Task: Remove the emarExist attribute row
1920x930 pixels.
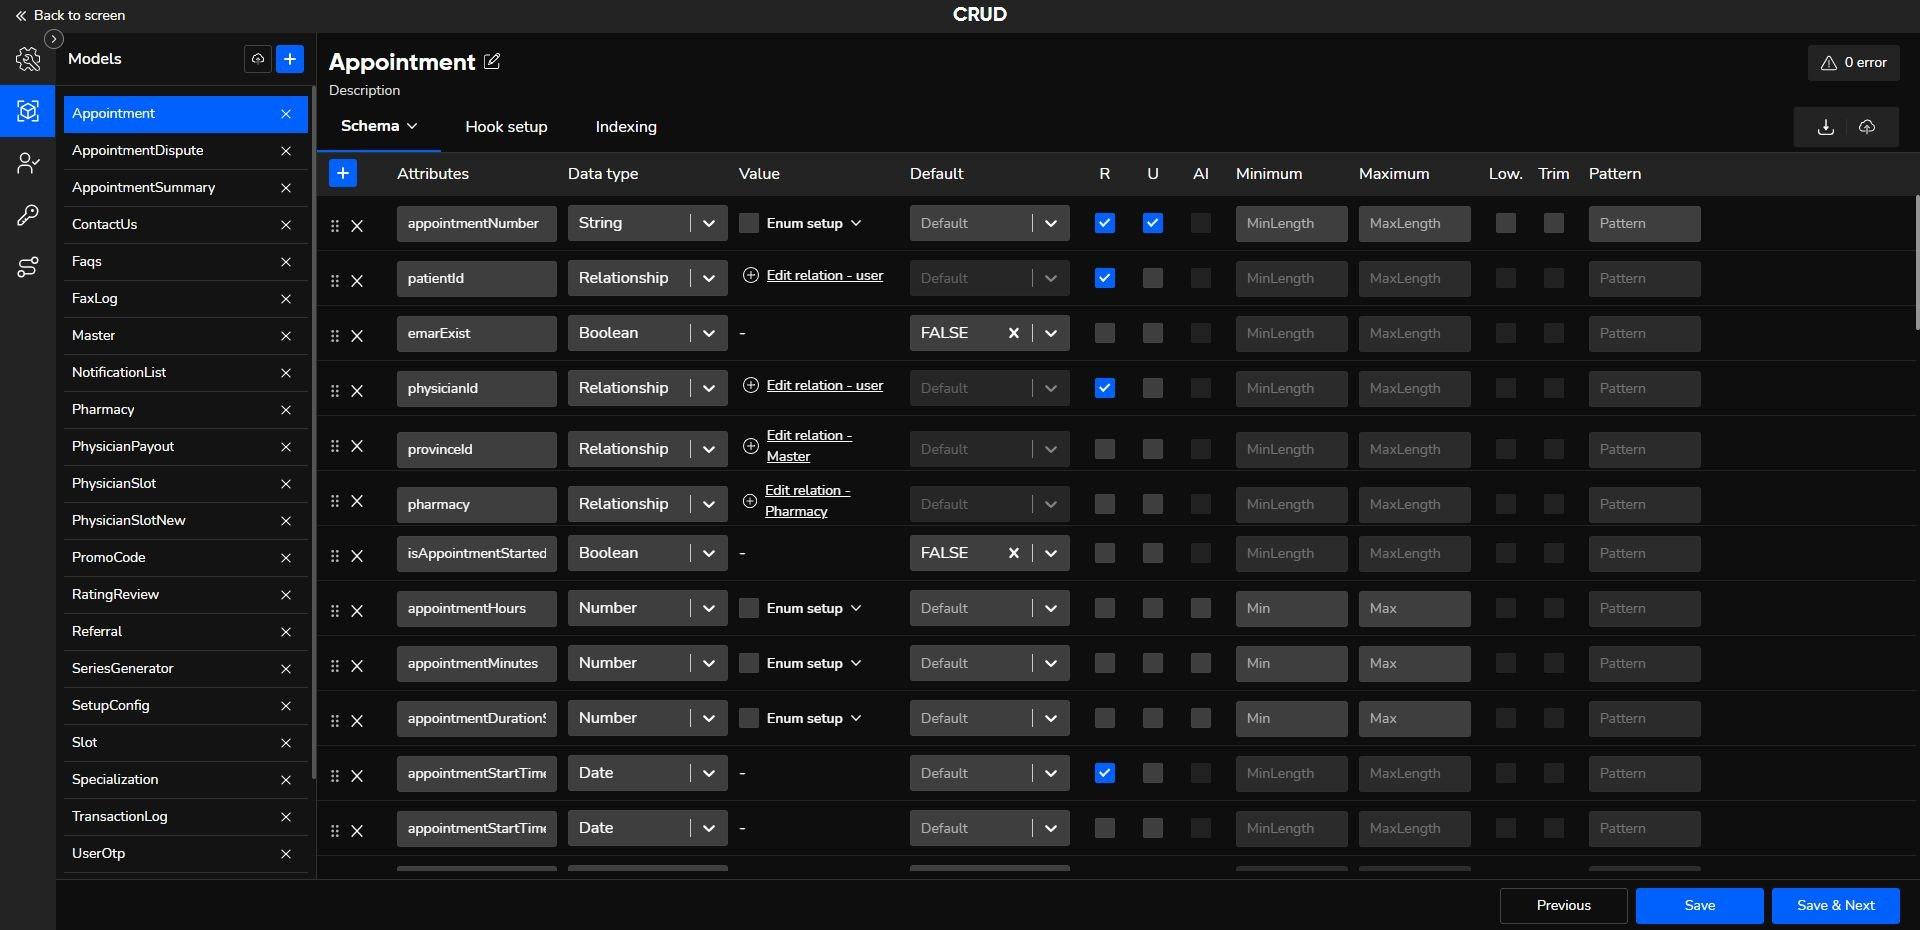Action: (357, 336)
